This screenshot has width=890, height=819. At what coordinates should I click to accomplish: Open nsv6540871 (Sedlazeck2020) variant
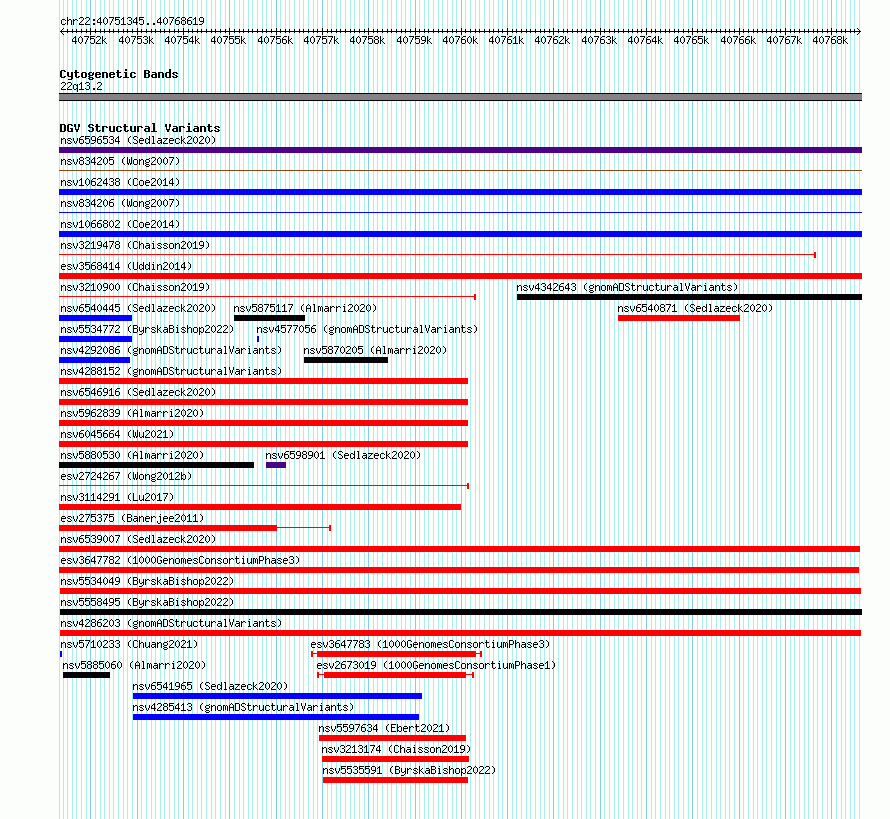pyautogui.click(x=695, y=308)
